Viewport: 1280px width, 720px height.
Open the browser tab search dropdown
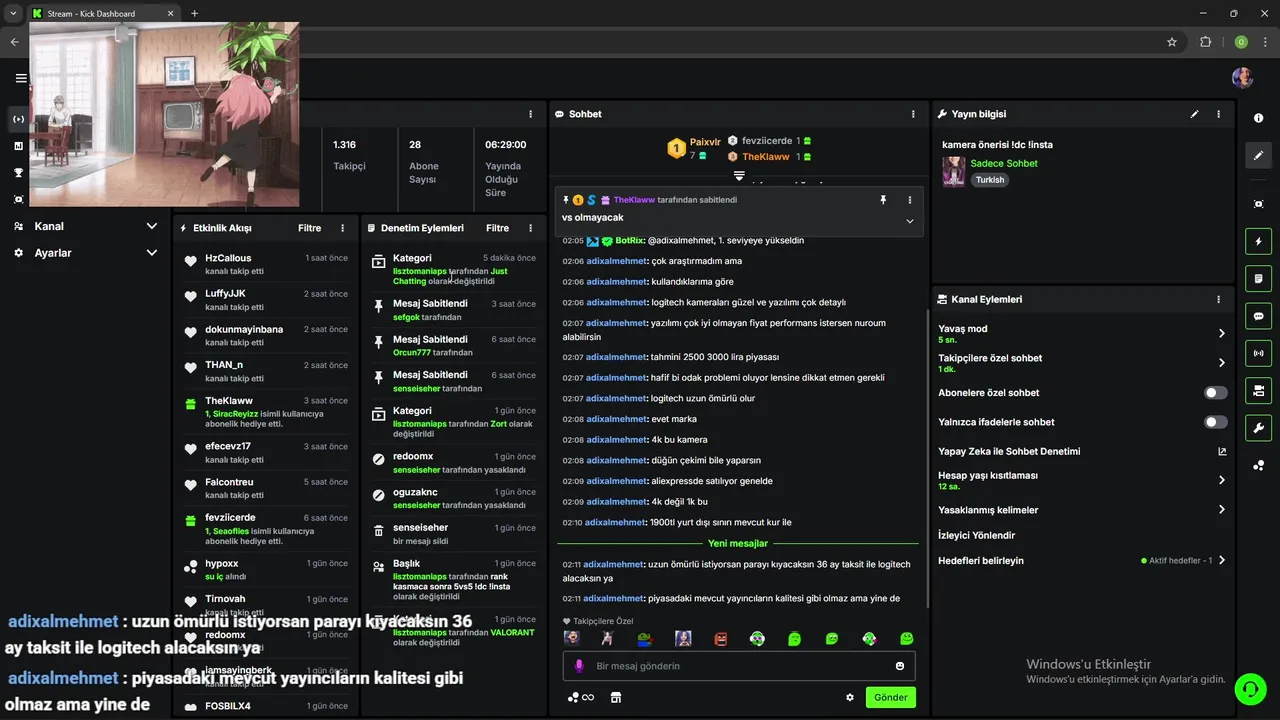click(12, 13)
